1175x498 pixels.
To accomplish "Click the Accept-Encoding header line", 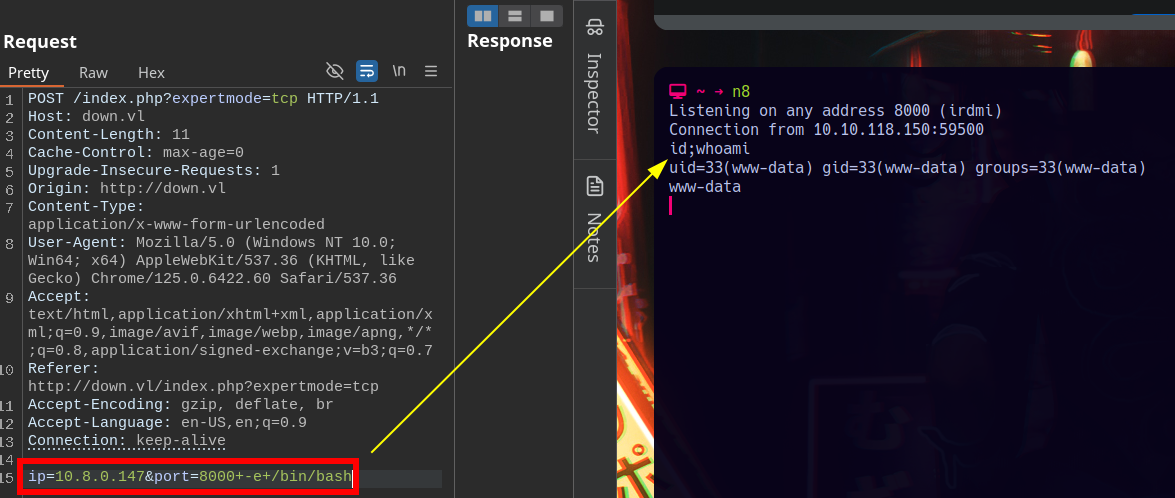I will (181, 404).
